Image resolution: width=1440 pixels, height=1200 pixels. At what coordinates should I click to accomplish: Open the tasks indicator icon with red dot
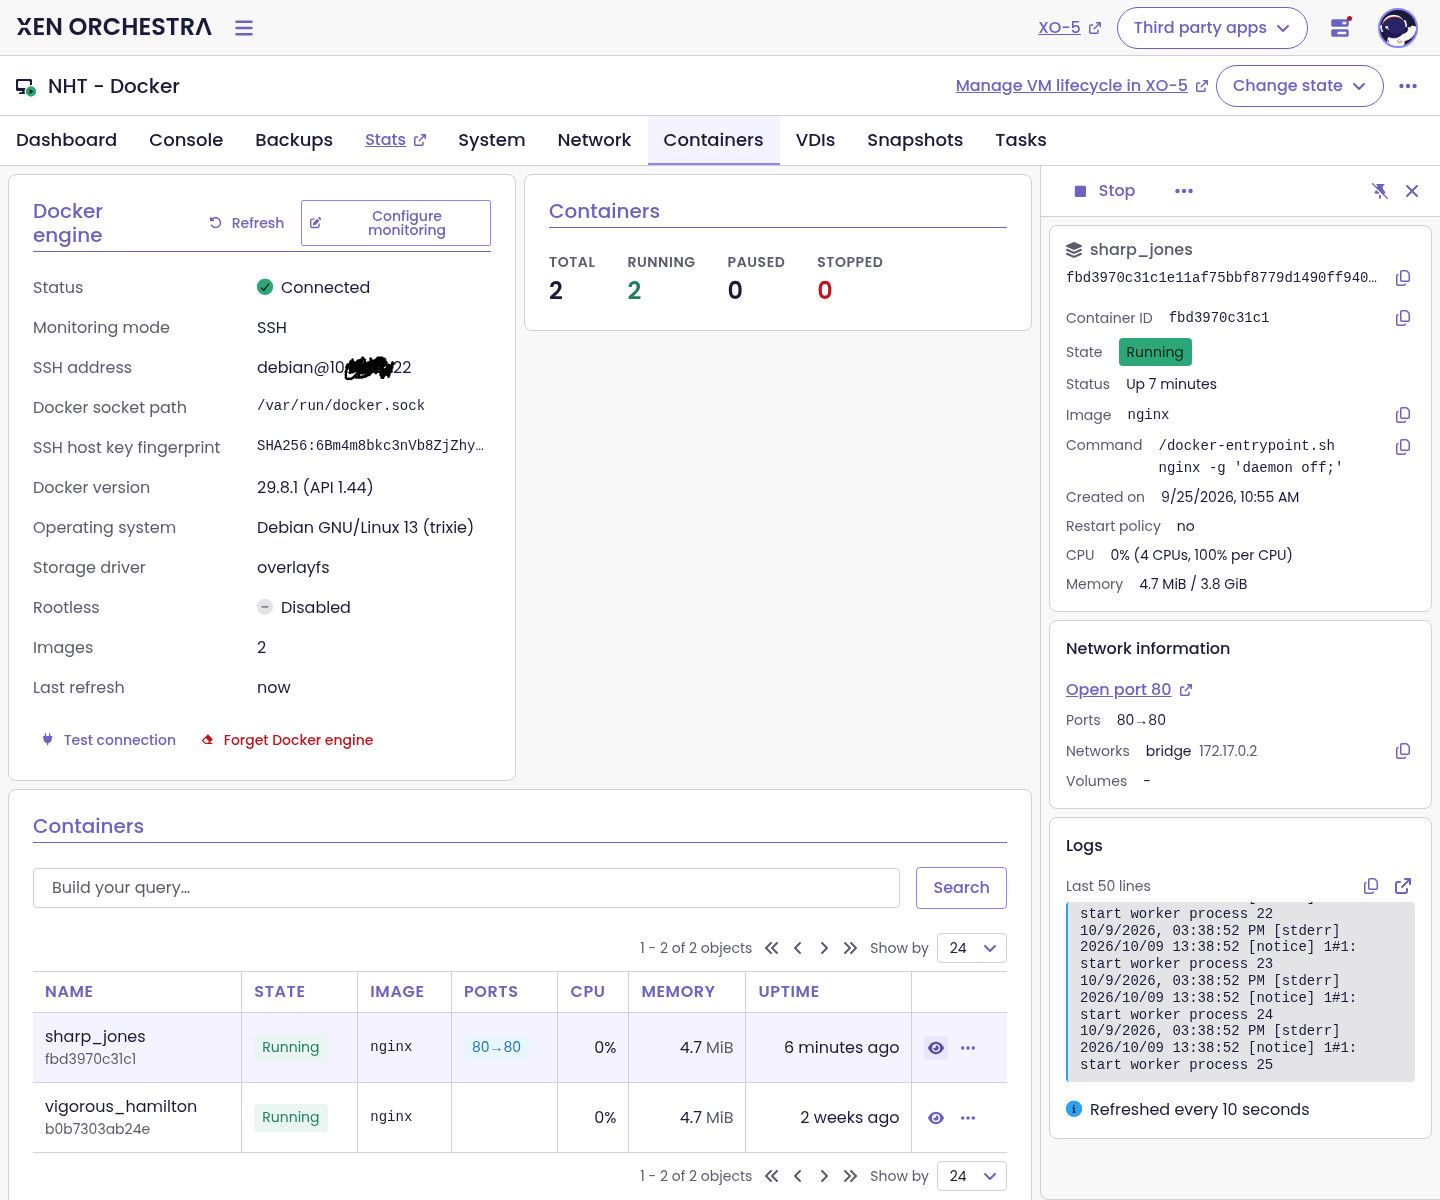coord(1341,27)
